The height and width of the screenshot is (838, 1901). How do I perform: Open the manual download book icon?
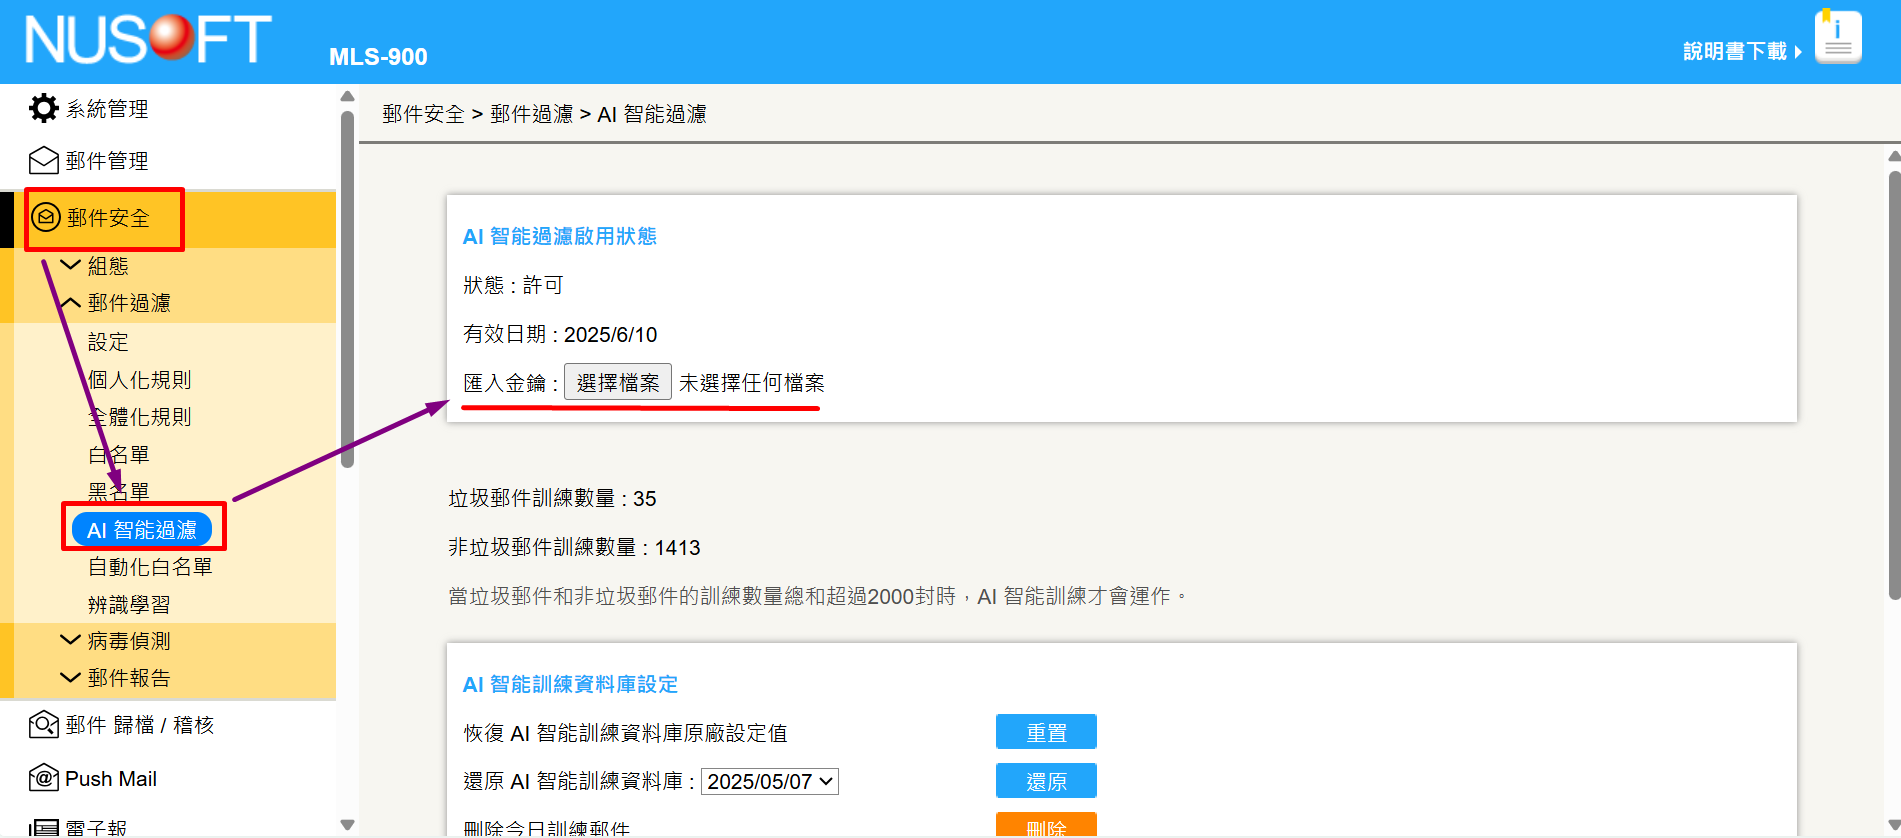[x=1837, y=38]
